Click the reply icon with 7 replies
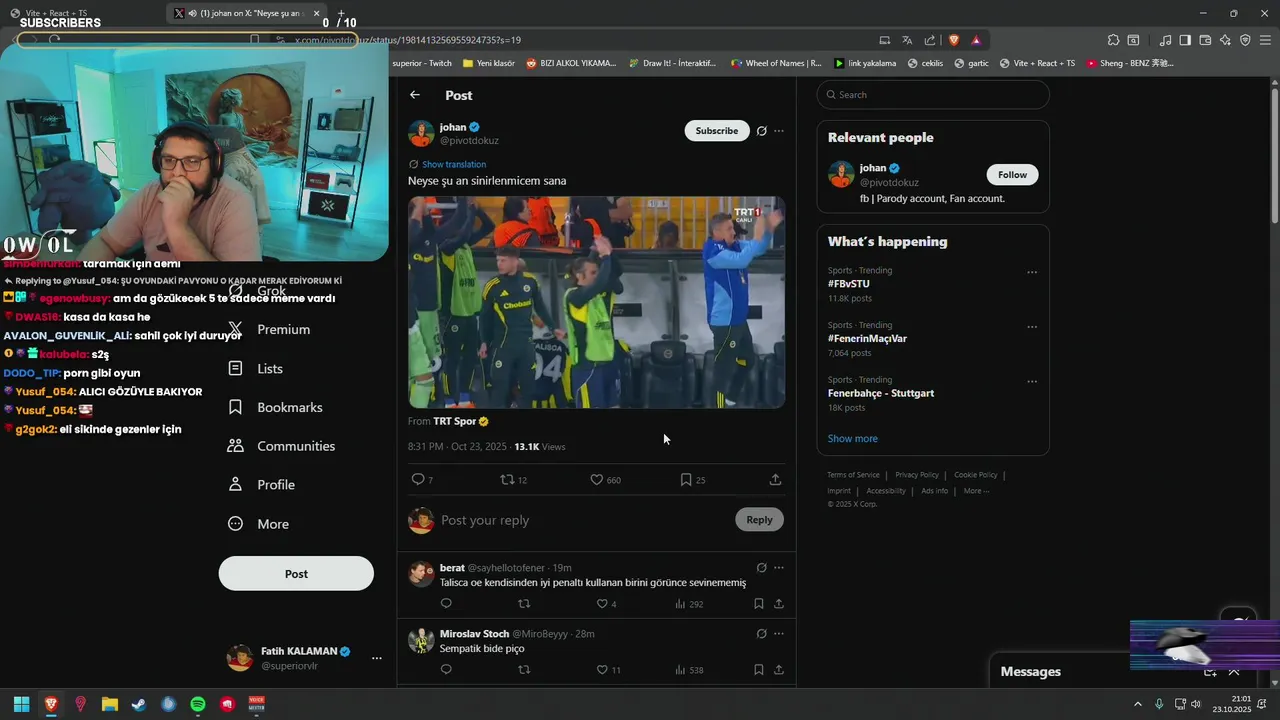This screenshot has height=720, width=1280. (x=418, y=480)
